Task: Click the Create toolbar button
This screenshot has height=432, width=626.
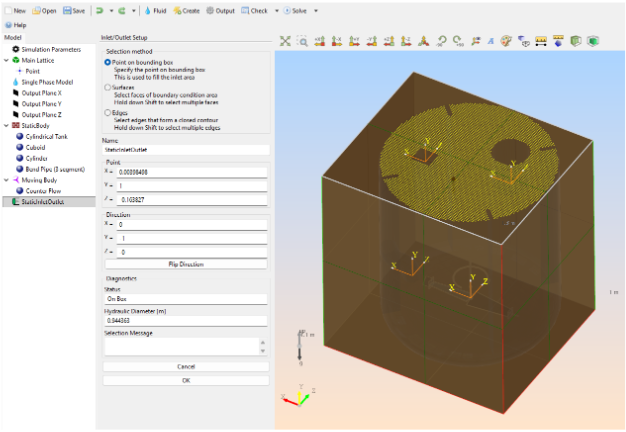Action: 185,10
